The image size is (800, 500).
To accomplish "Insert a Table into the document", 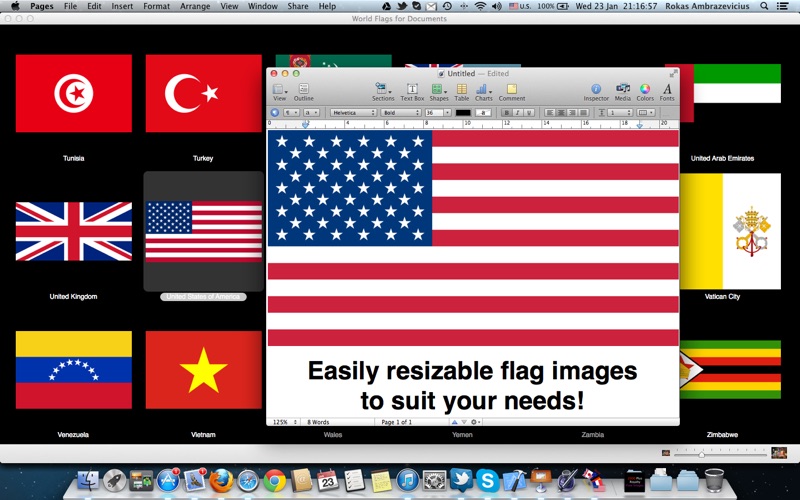I will [x=461, y=92].
